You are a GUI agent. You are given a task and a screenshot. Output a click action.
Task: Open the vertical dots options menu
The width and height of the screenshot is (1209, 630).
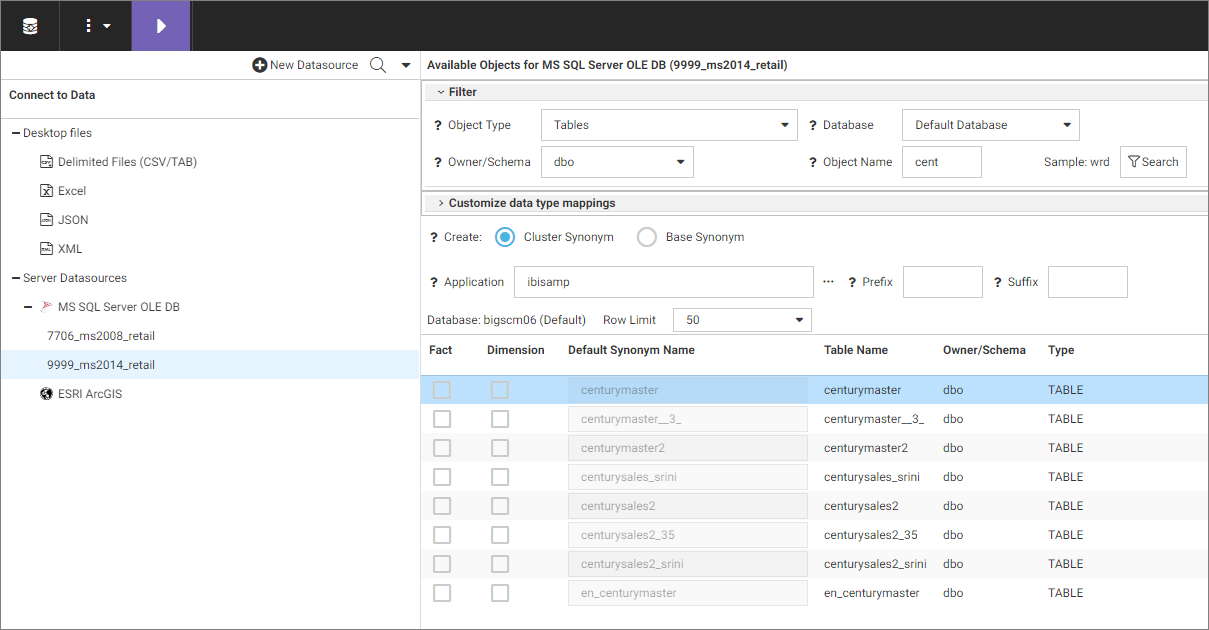(x=96, y=26)
